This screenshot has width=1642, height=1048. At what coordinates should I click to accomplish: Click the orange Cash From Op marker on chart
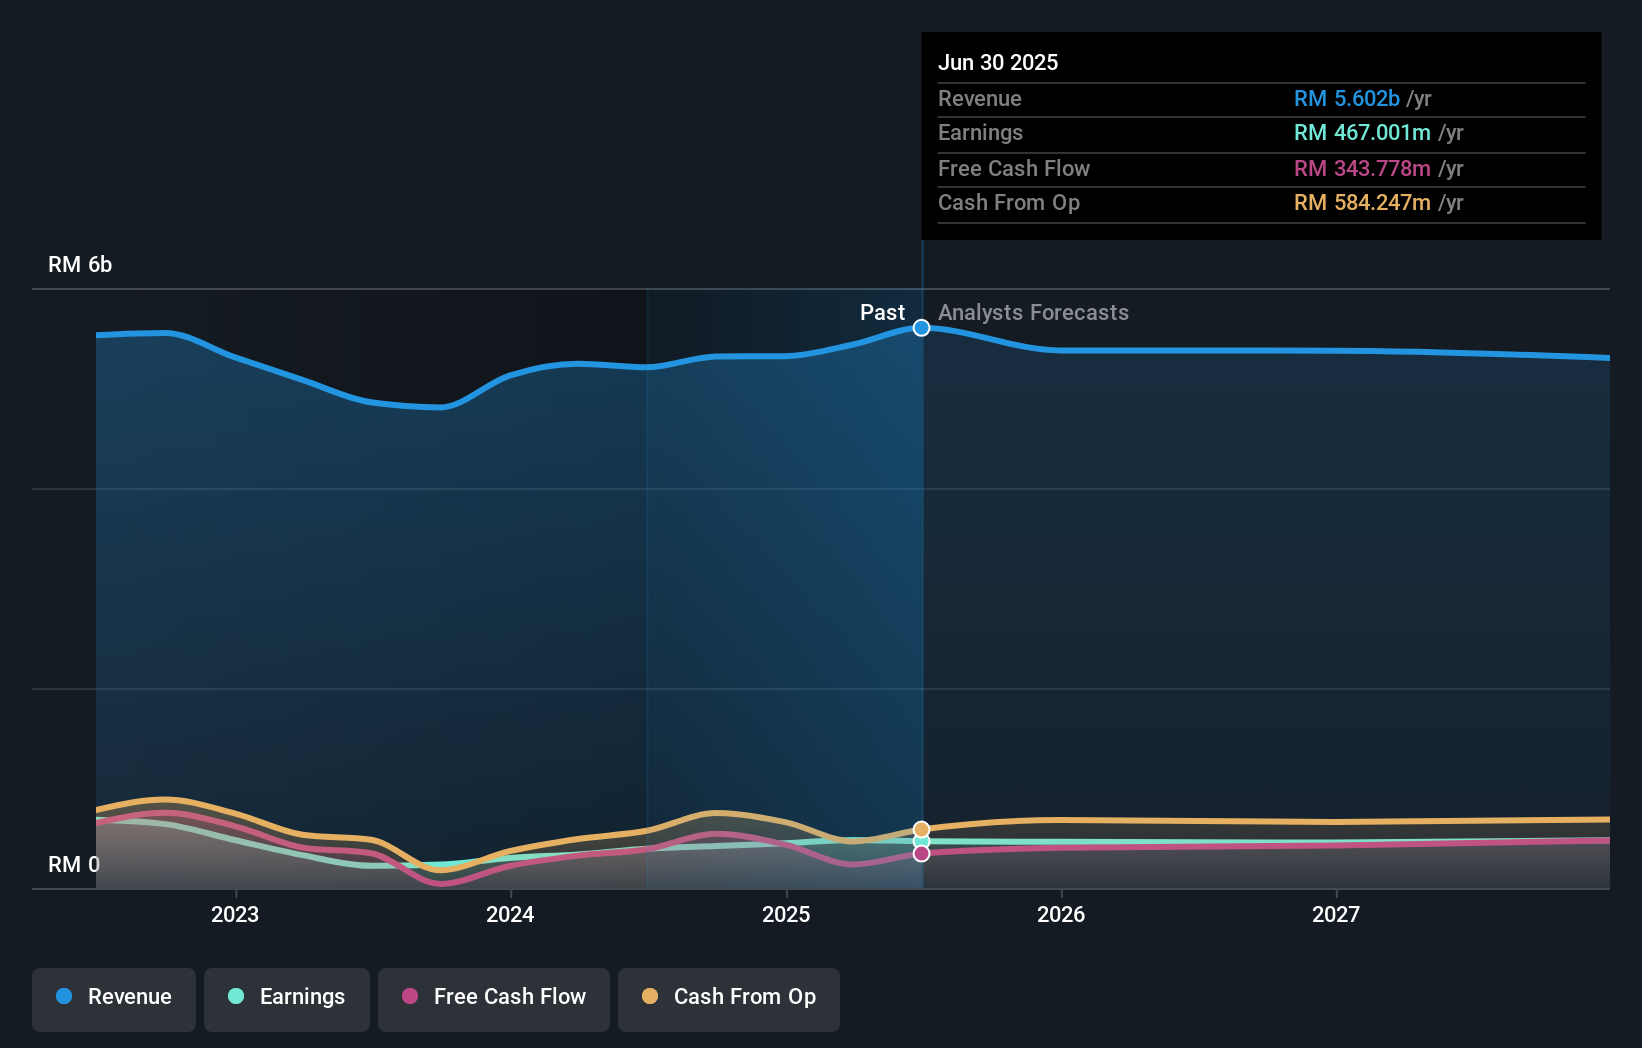921,828
